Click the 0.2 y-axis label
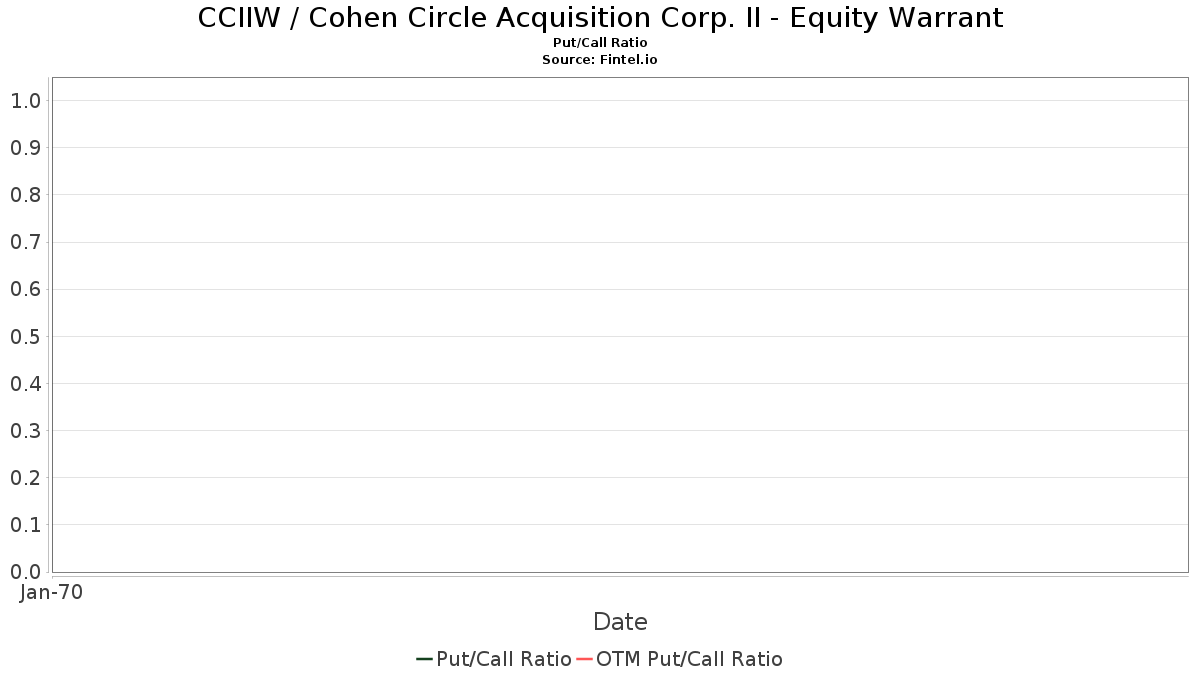Viewport: 1200px width, 675px height. (26, 477)
